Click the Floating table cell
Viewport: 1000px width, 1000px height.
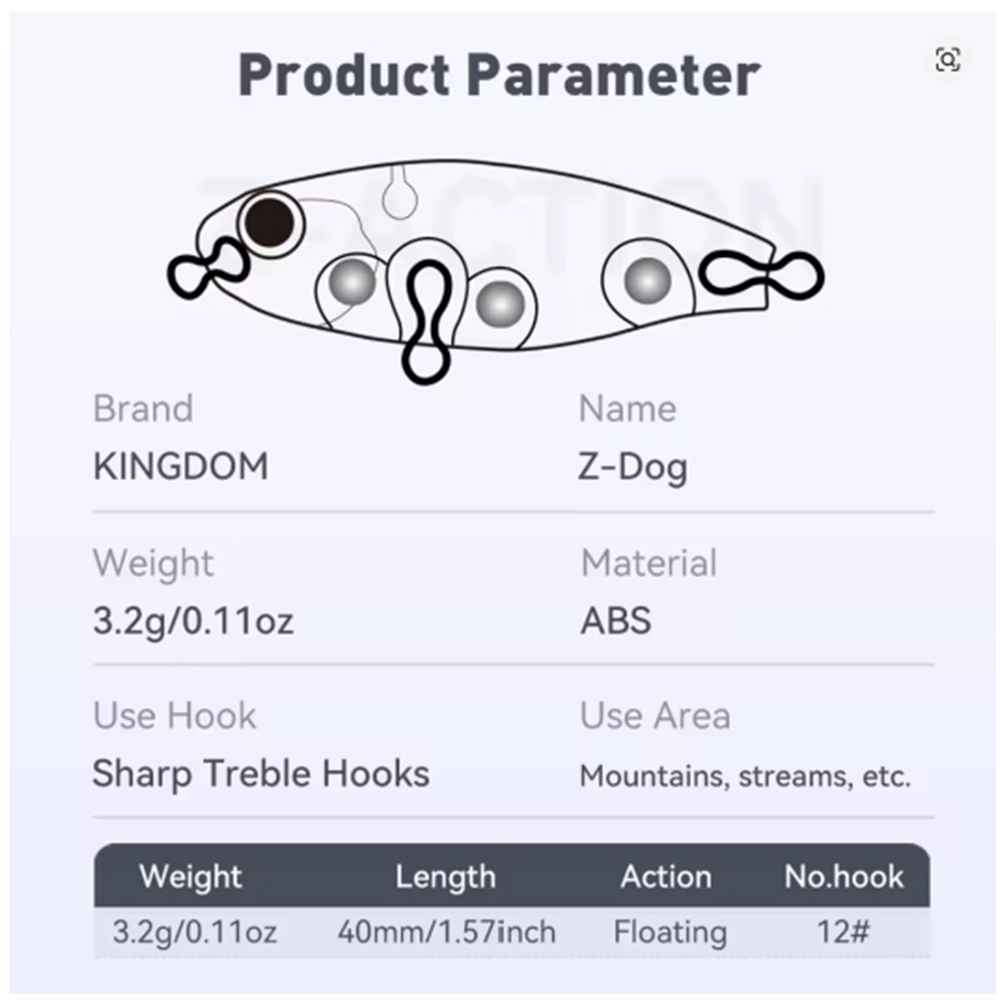tap(670, 933)
